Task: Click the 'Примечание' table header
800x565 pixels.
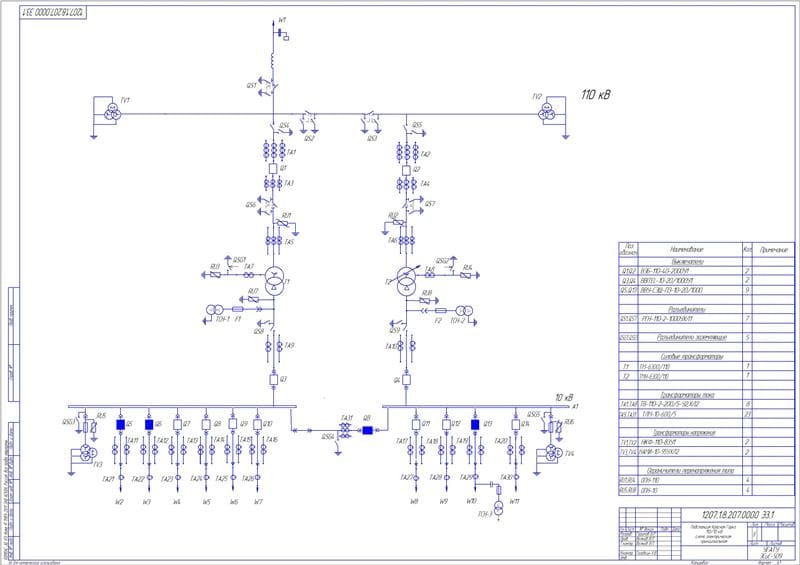Action: point(773,250)
